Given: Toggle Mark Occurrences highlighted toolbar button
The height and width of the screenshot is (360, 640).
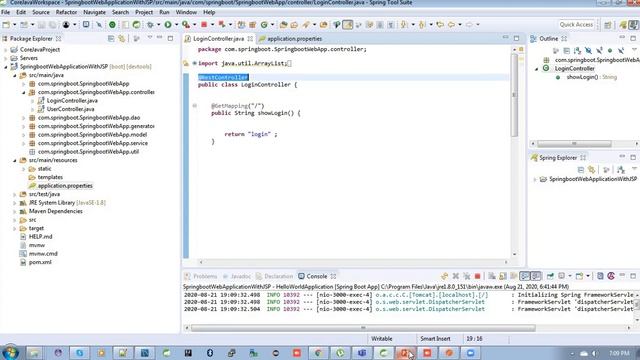Looking at the screenshot, I should [x=347, y=24].
